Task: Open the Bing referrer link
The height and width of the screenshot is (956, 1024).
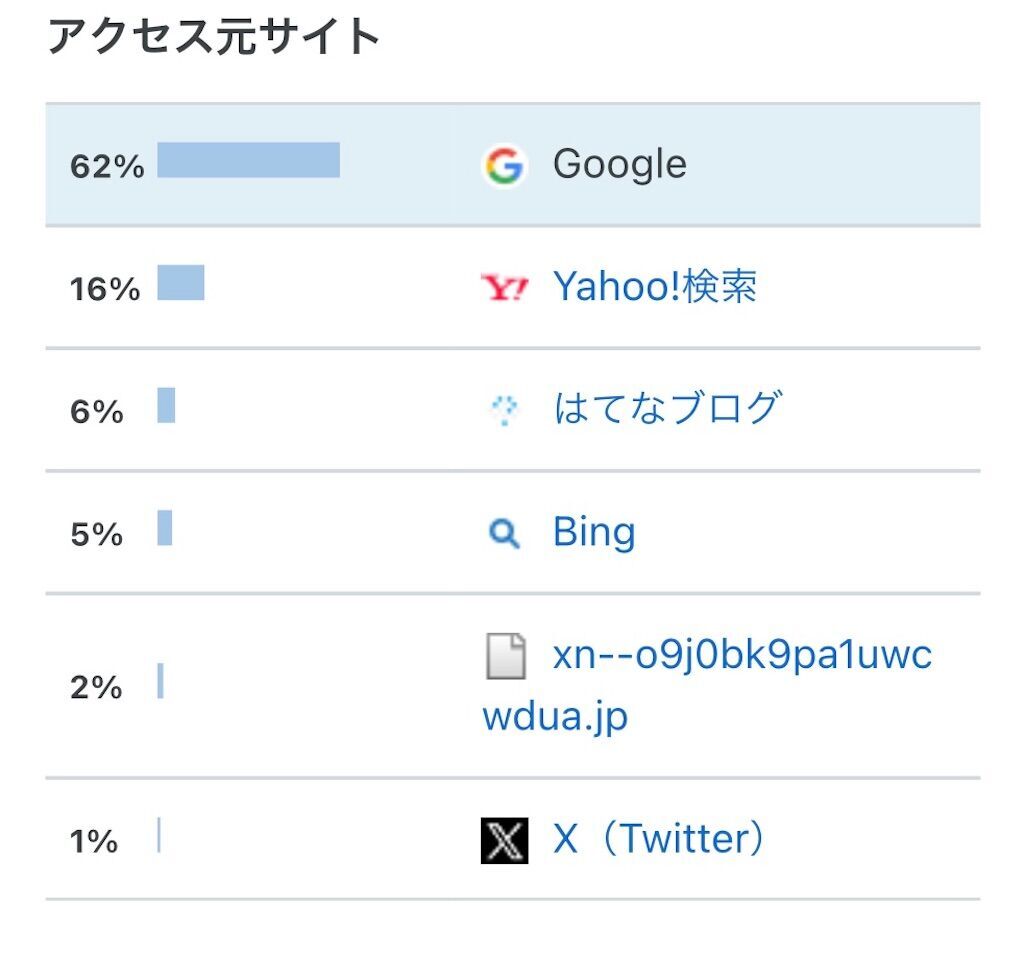Action: coord(594,532)
